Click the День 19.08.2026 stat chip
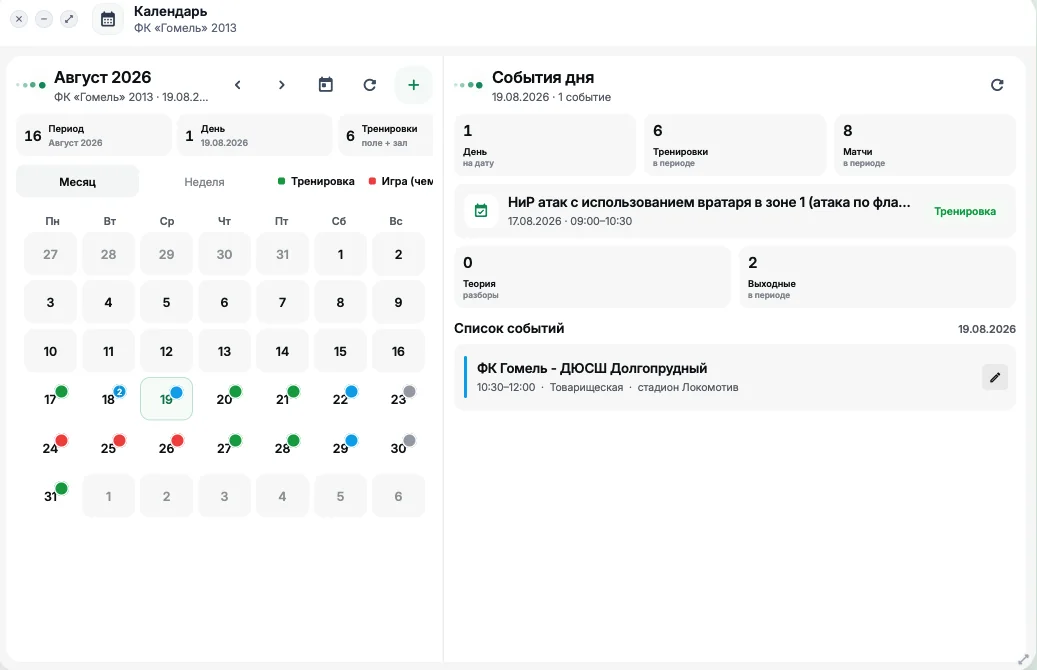Viewport: 1037px width, 670px height. click(x=255, y=136)
